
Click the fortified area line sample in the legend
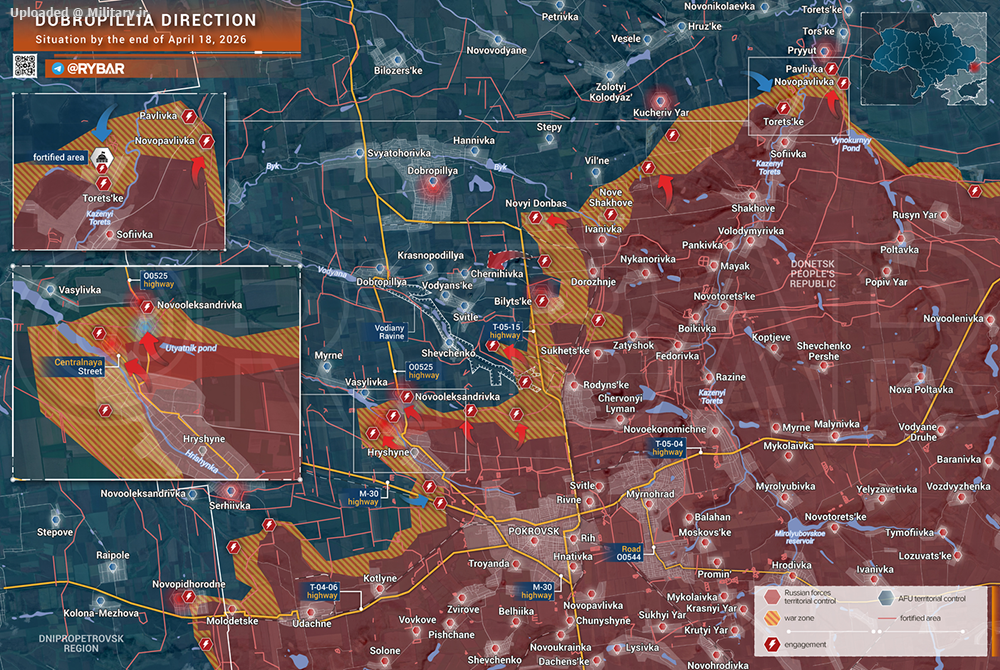click(x=887, y=618)
